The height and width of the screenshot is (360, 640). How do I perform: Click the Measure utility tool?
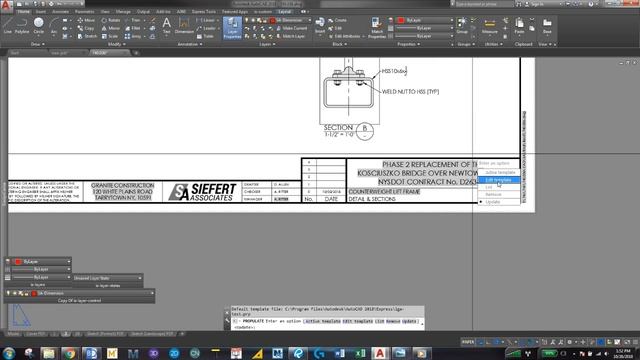pos(489,25)
